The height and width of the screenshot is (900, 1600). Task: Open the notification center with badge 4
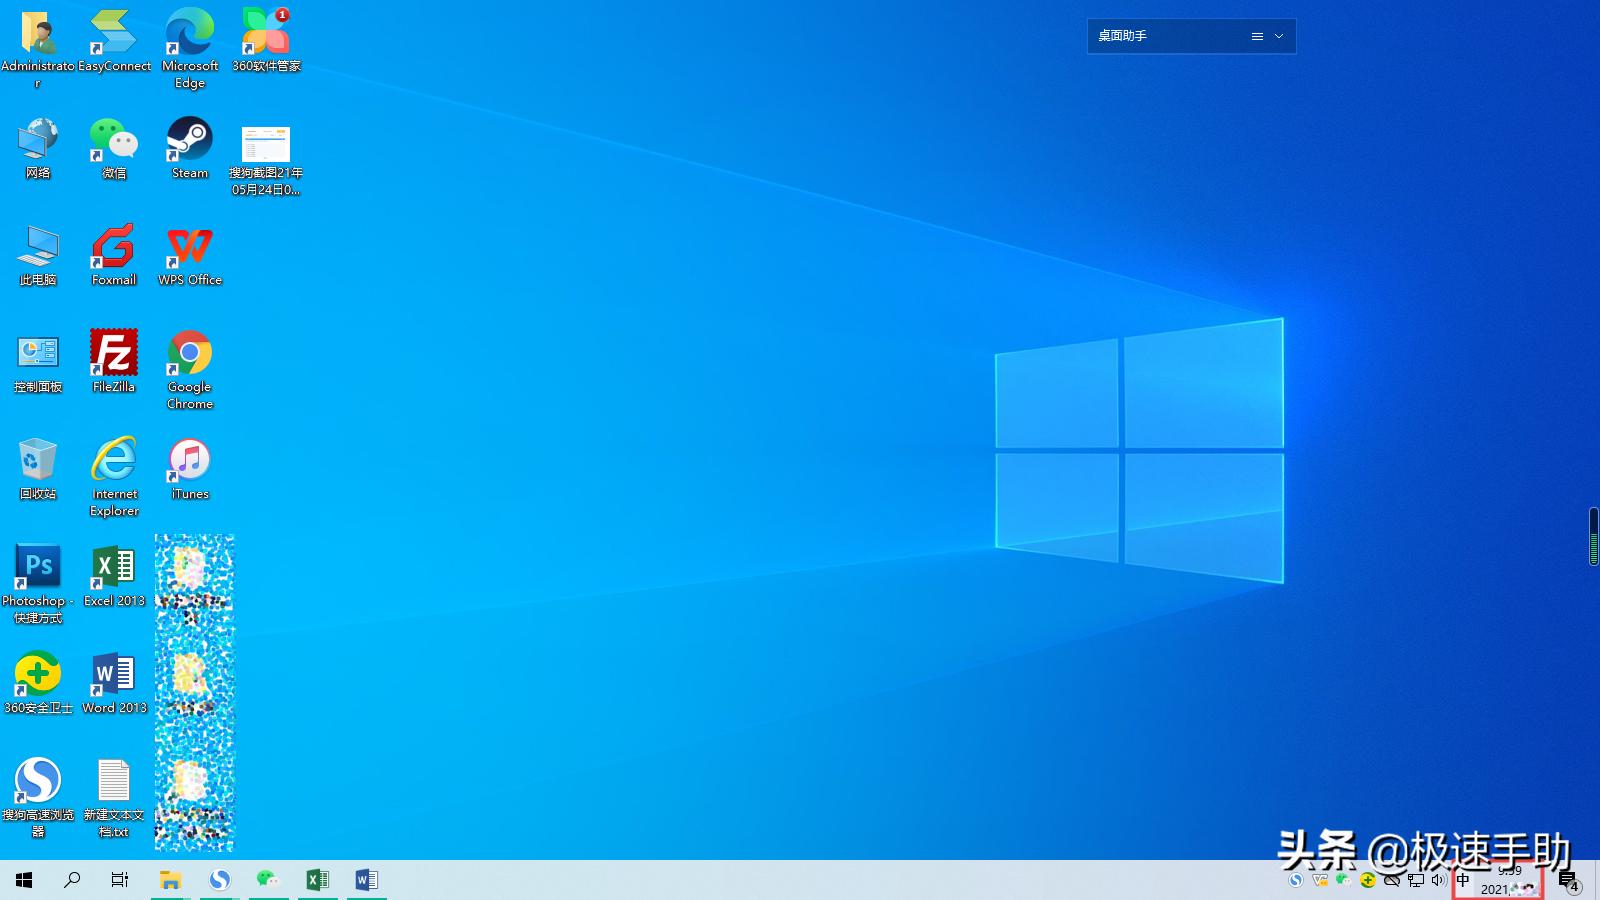tap(1568, 881)
